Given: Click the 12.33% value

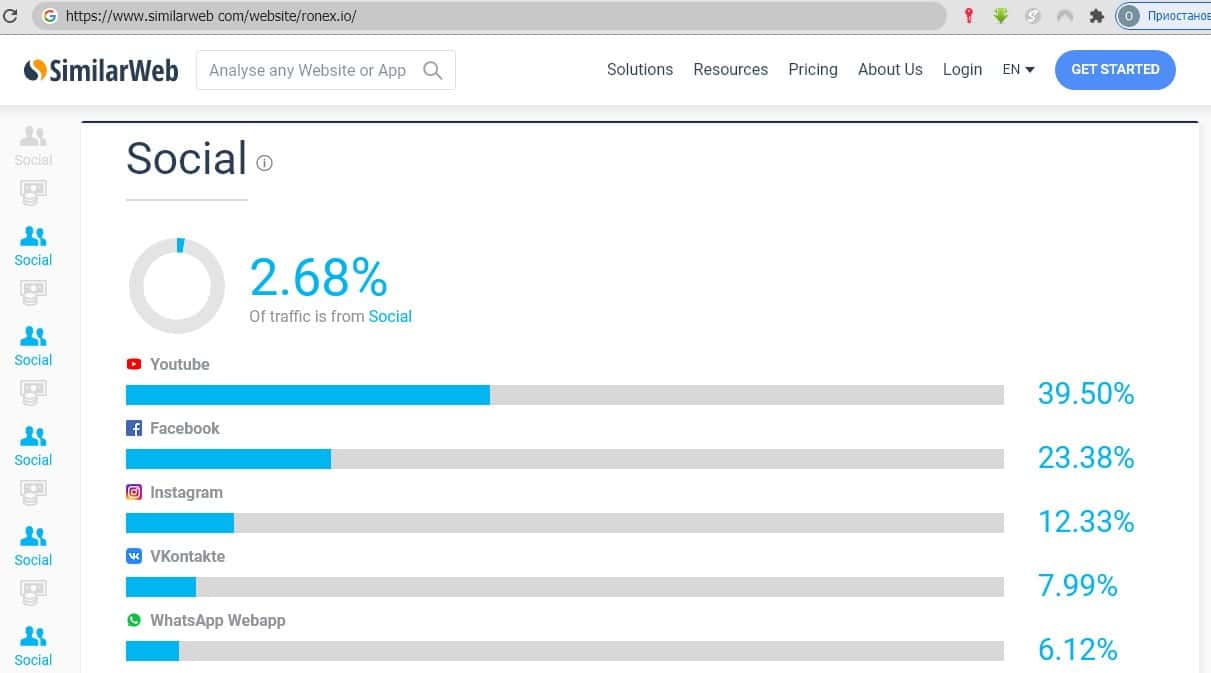Looking at the screenshot, I should (1086, 521).
